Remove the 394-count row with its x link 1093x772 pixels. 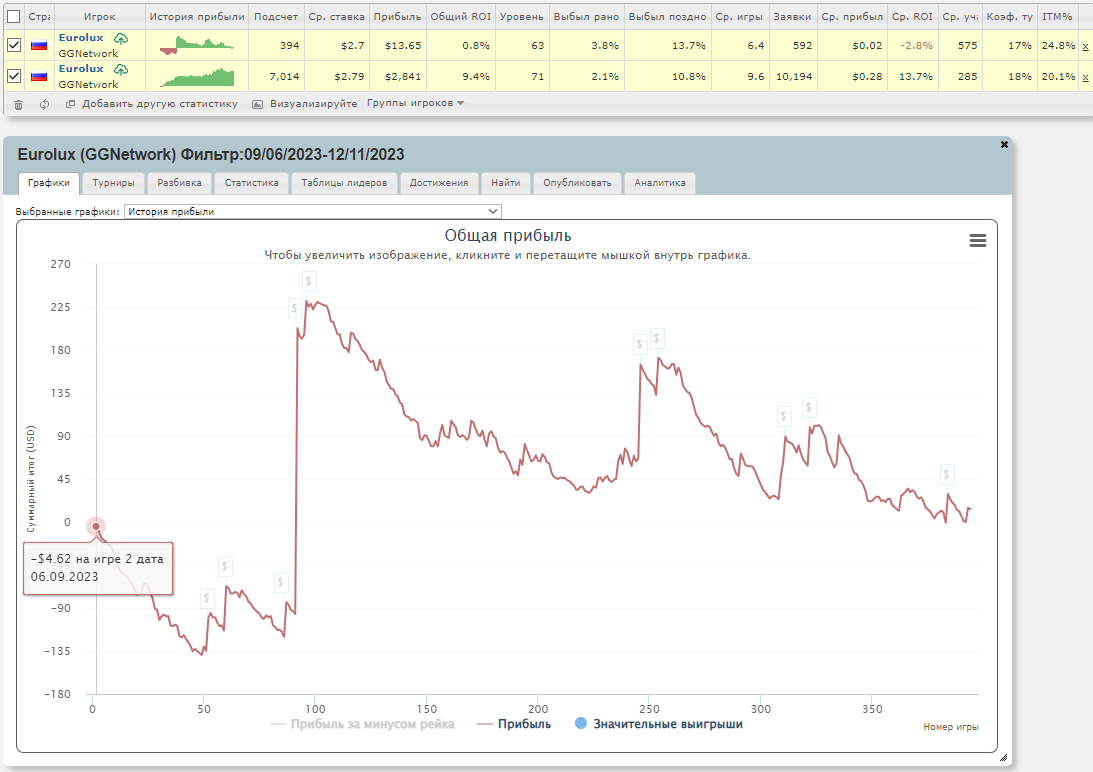click(x=1085, y=46)
